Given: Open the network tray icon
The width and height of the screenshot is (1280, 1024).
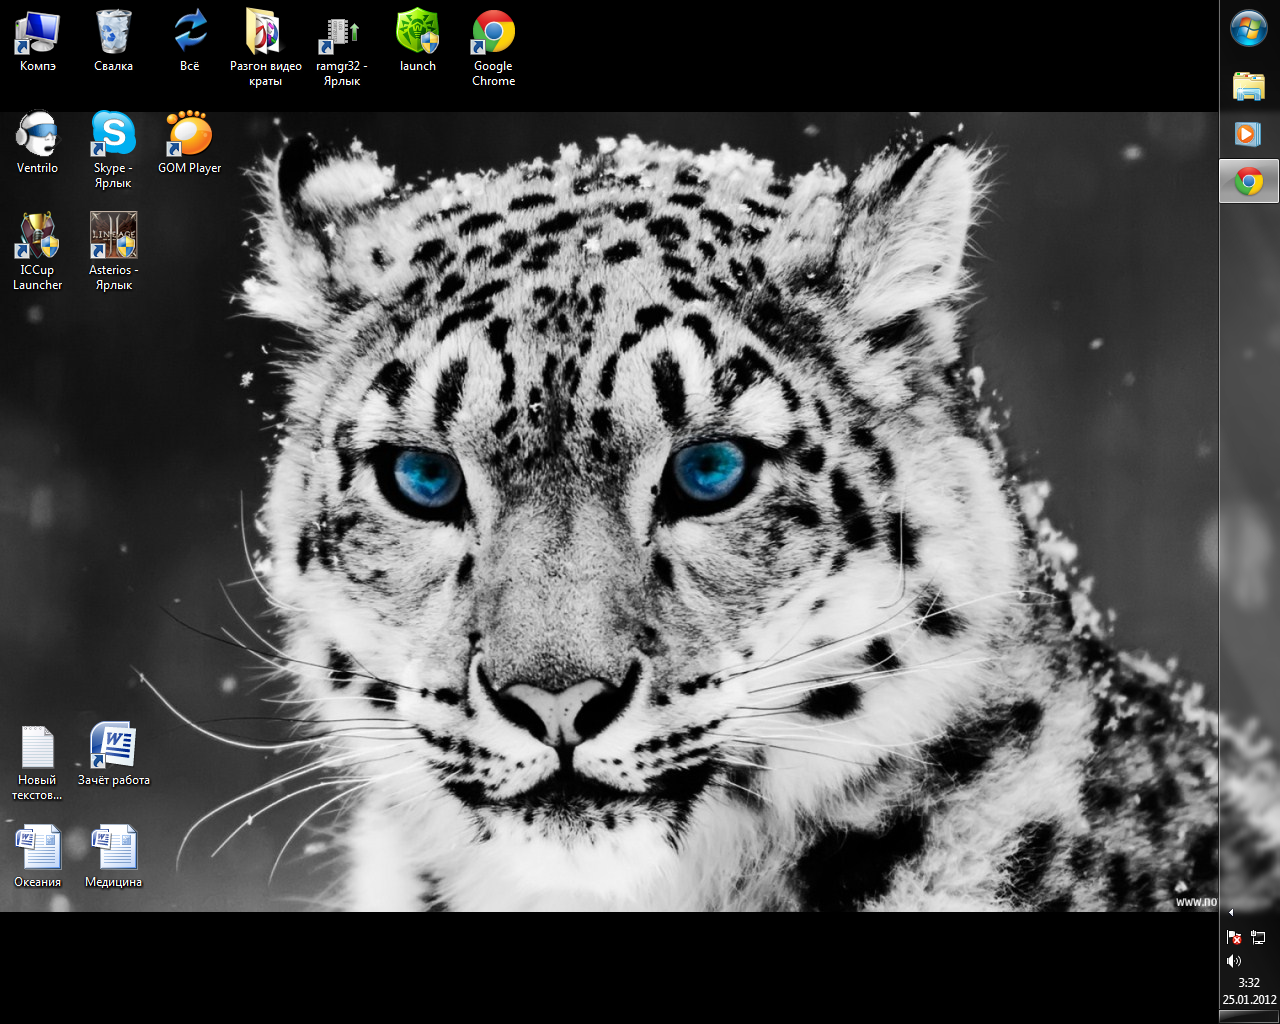Looking at the screenshot, I should coord(1258,938).
